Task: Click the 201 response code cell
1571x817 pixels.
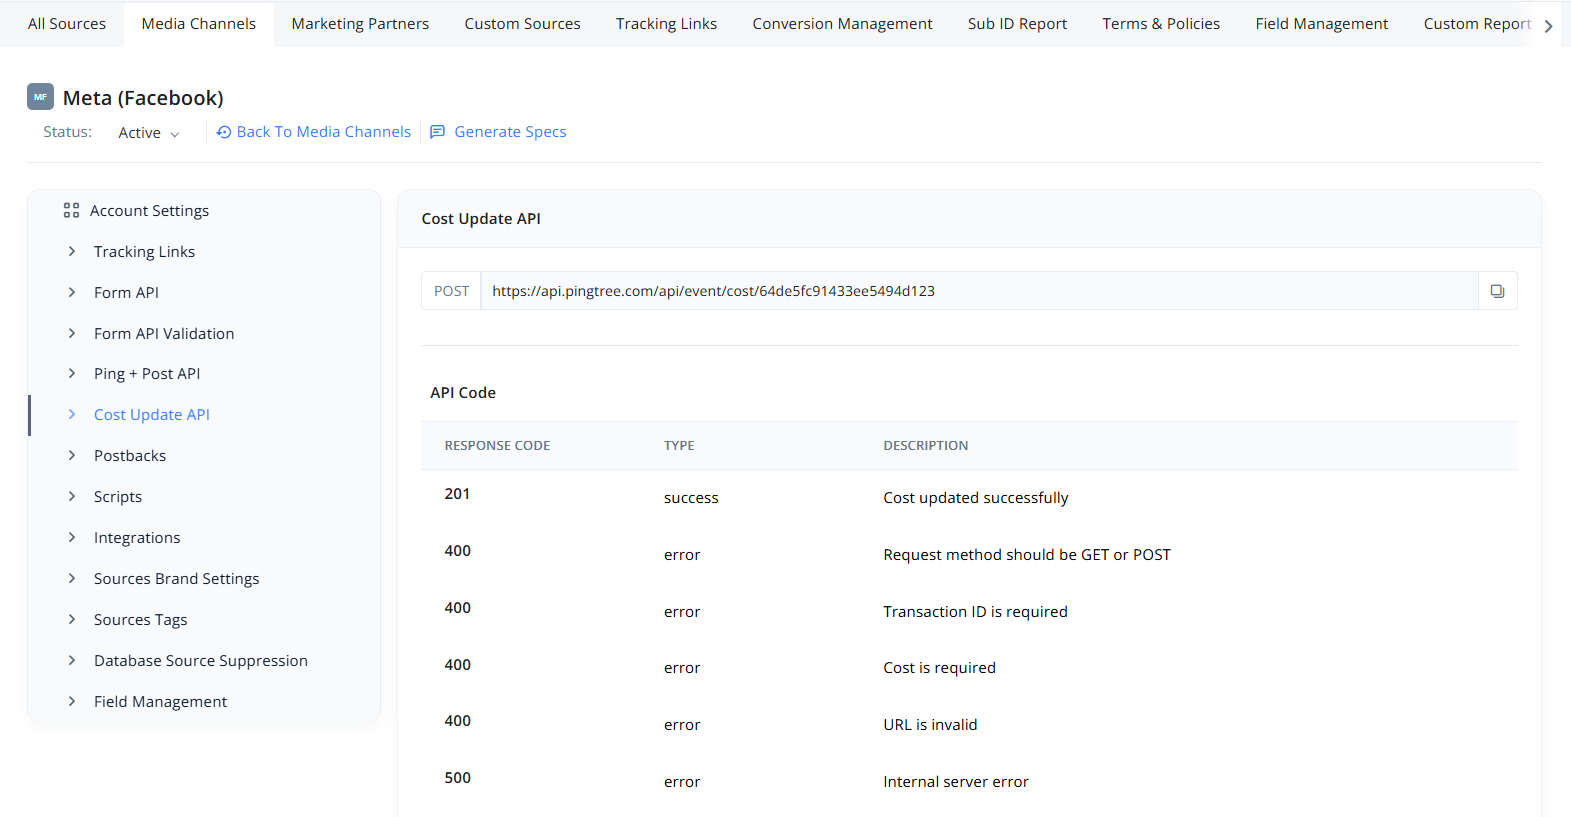Action: point(457,494)
